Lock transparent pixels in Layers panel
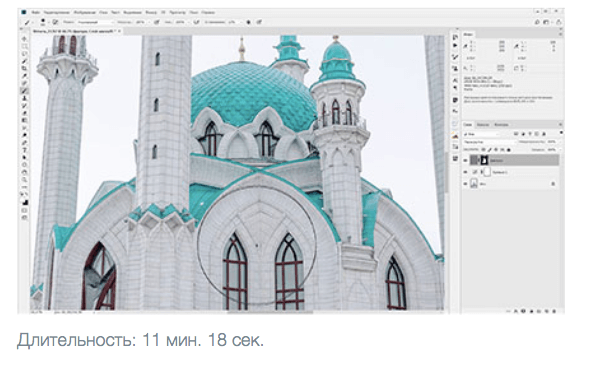This screenshot has width=593, height=370. [x=484, y=150]
